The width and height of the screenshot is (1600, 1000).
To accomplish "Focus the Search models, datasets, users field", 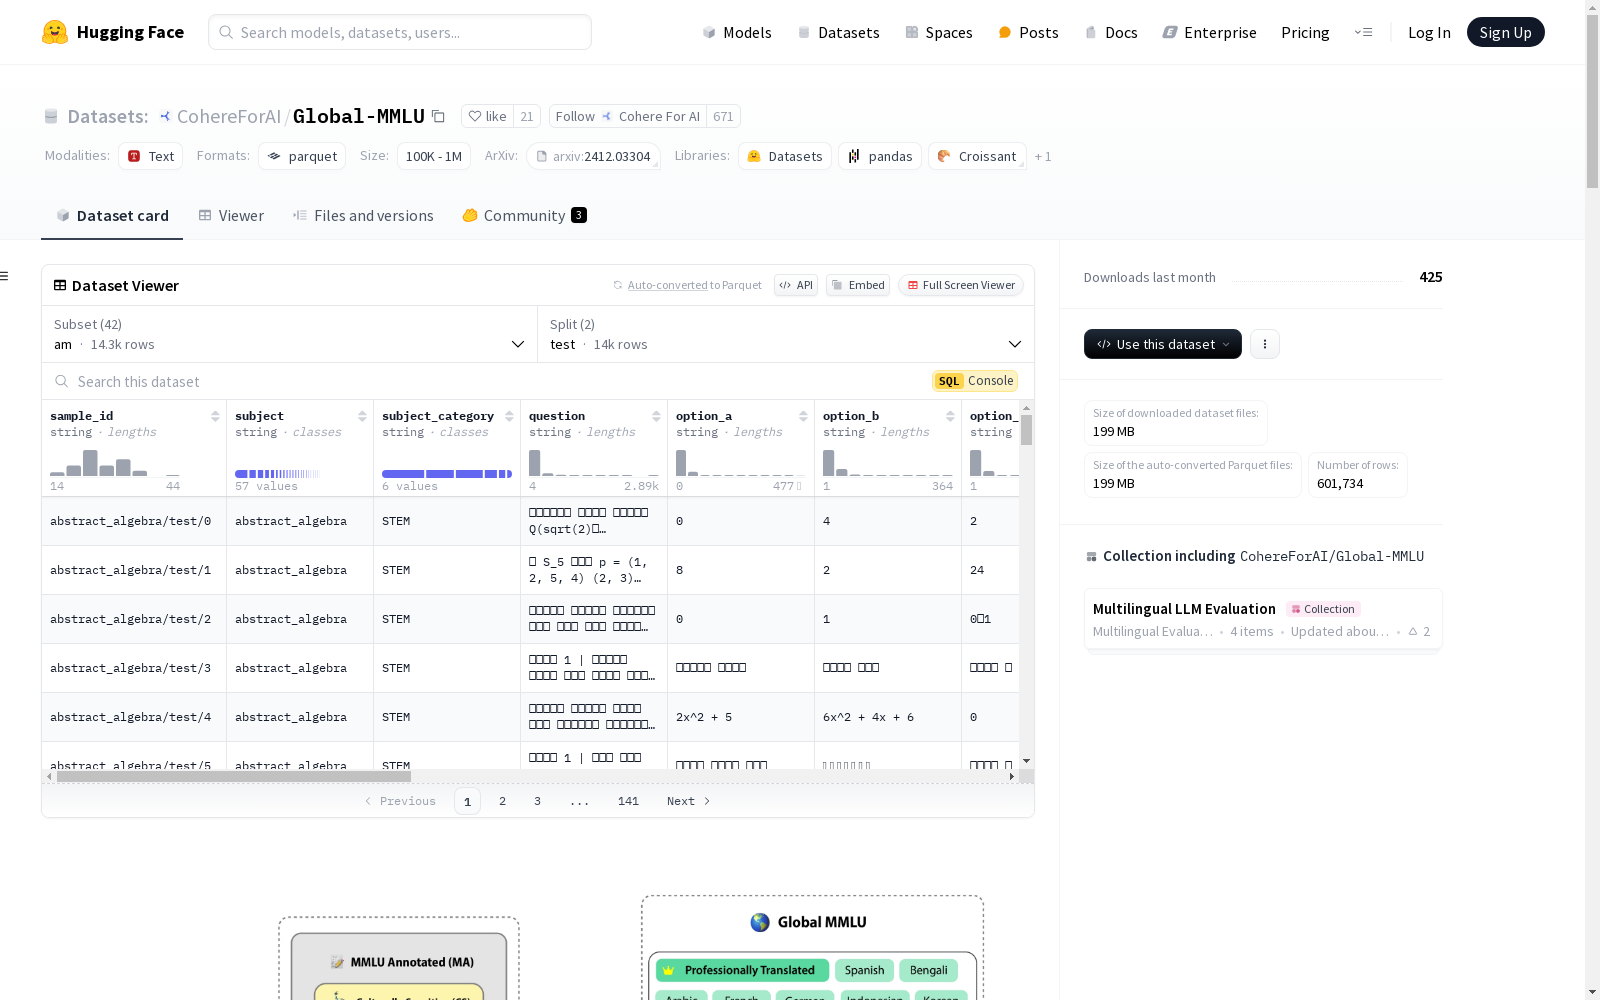I will point(400,32).
